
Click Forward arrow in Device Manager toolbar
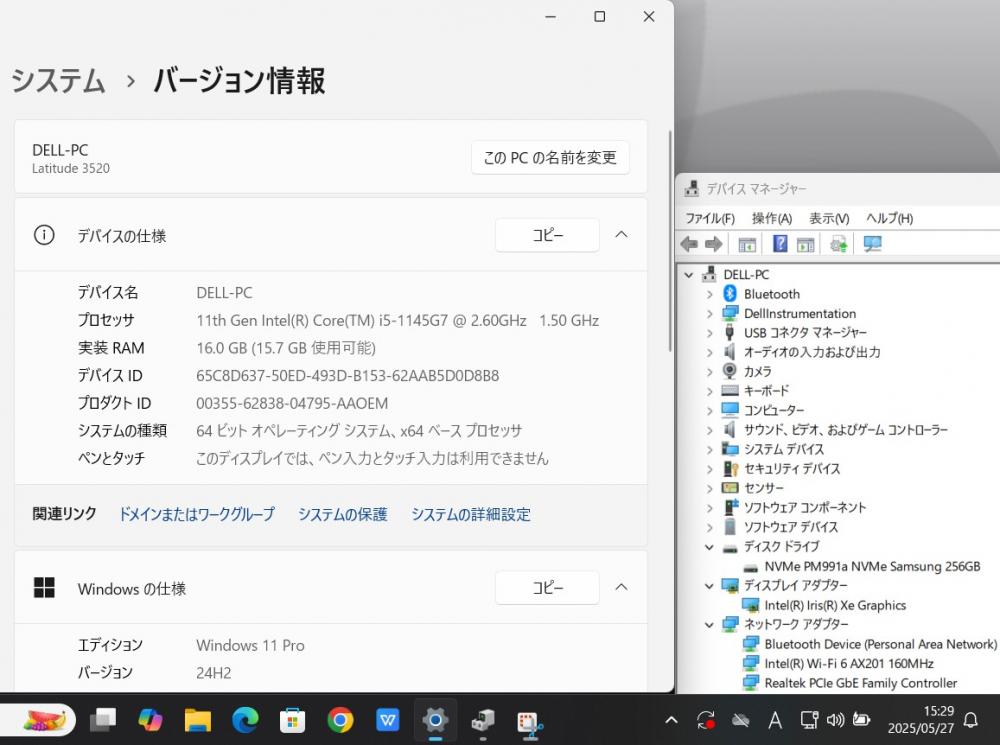(713, 244)
